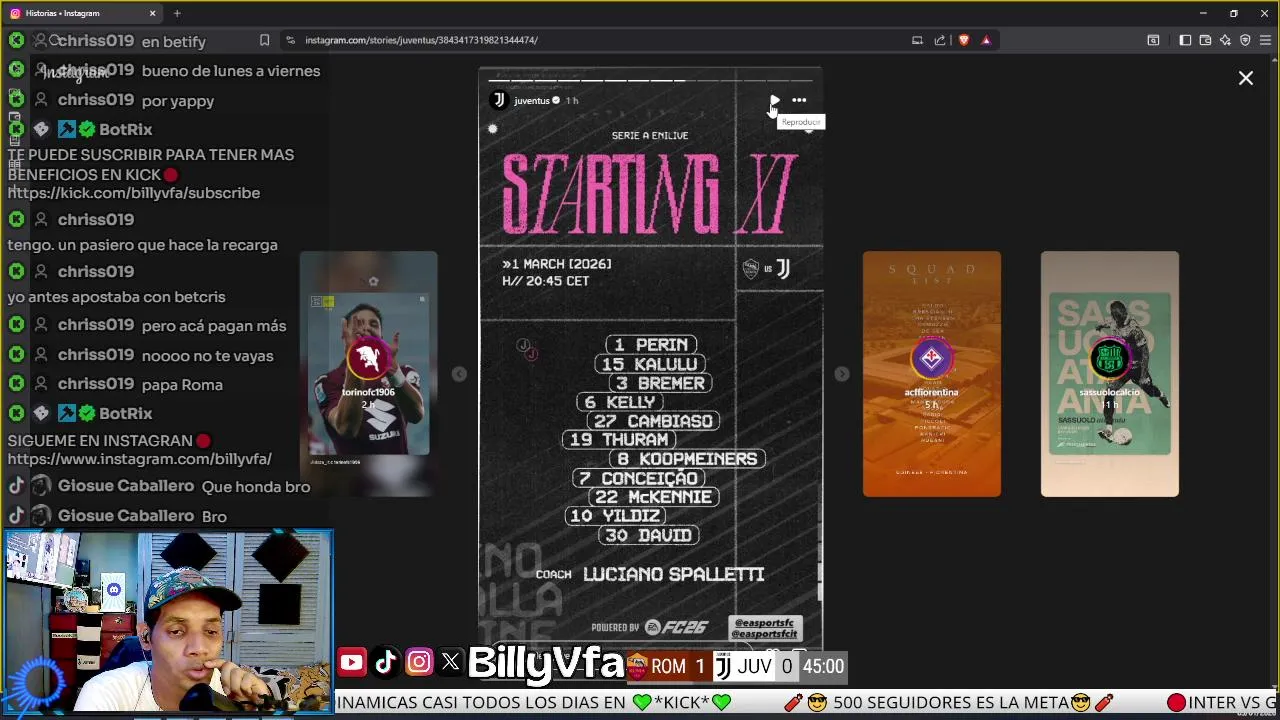Click '8 KOOPMEINERS' in the lineup
The width and height of the screenshot is (1280, 720).
click(687, 459)
